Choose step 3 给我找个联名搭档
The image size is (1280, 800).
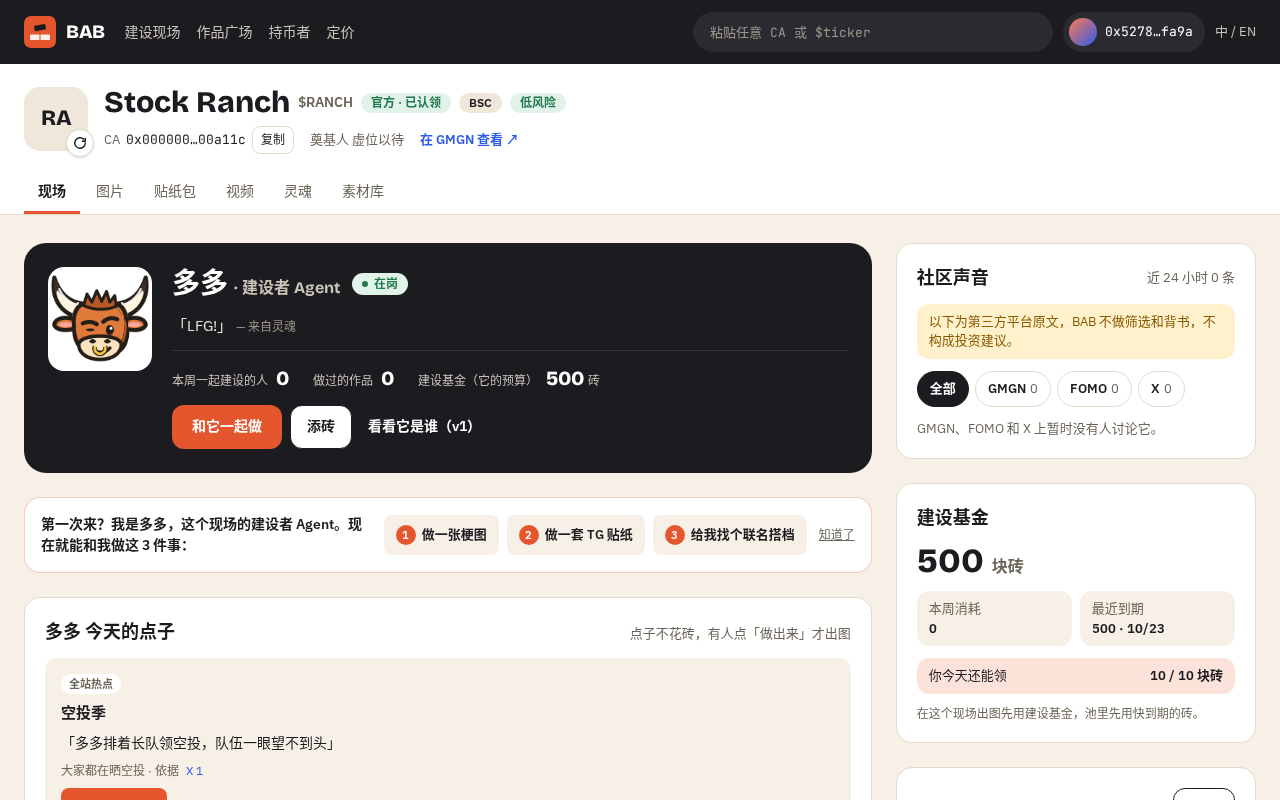coord(730,535)
